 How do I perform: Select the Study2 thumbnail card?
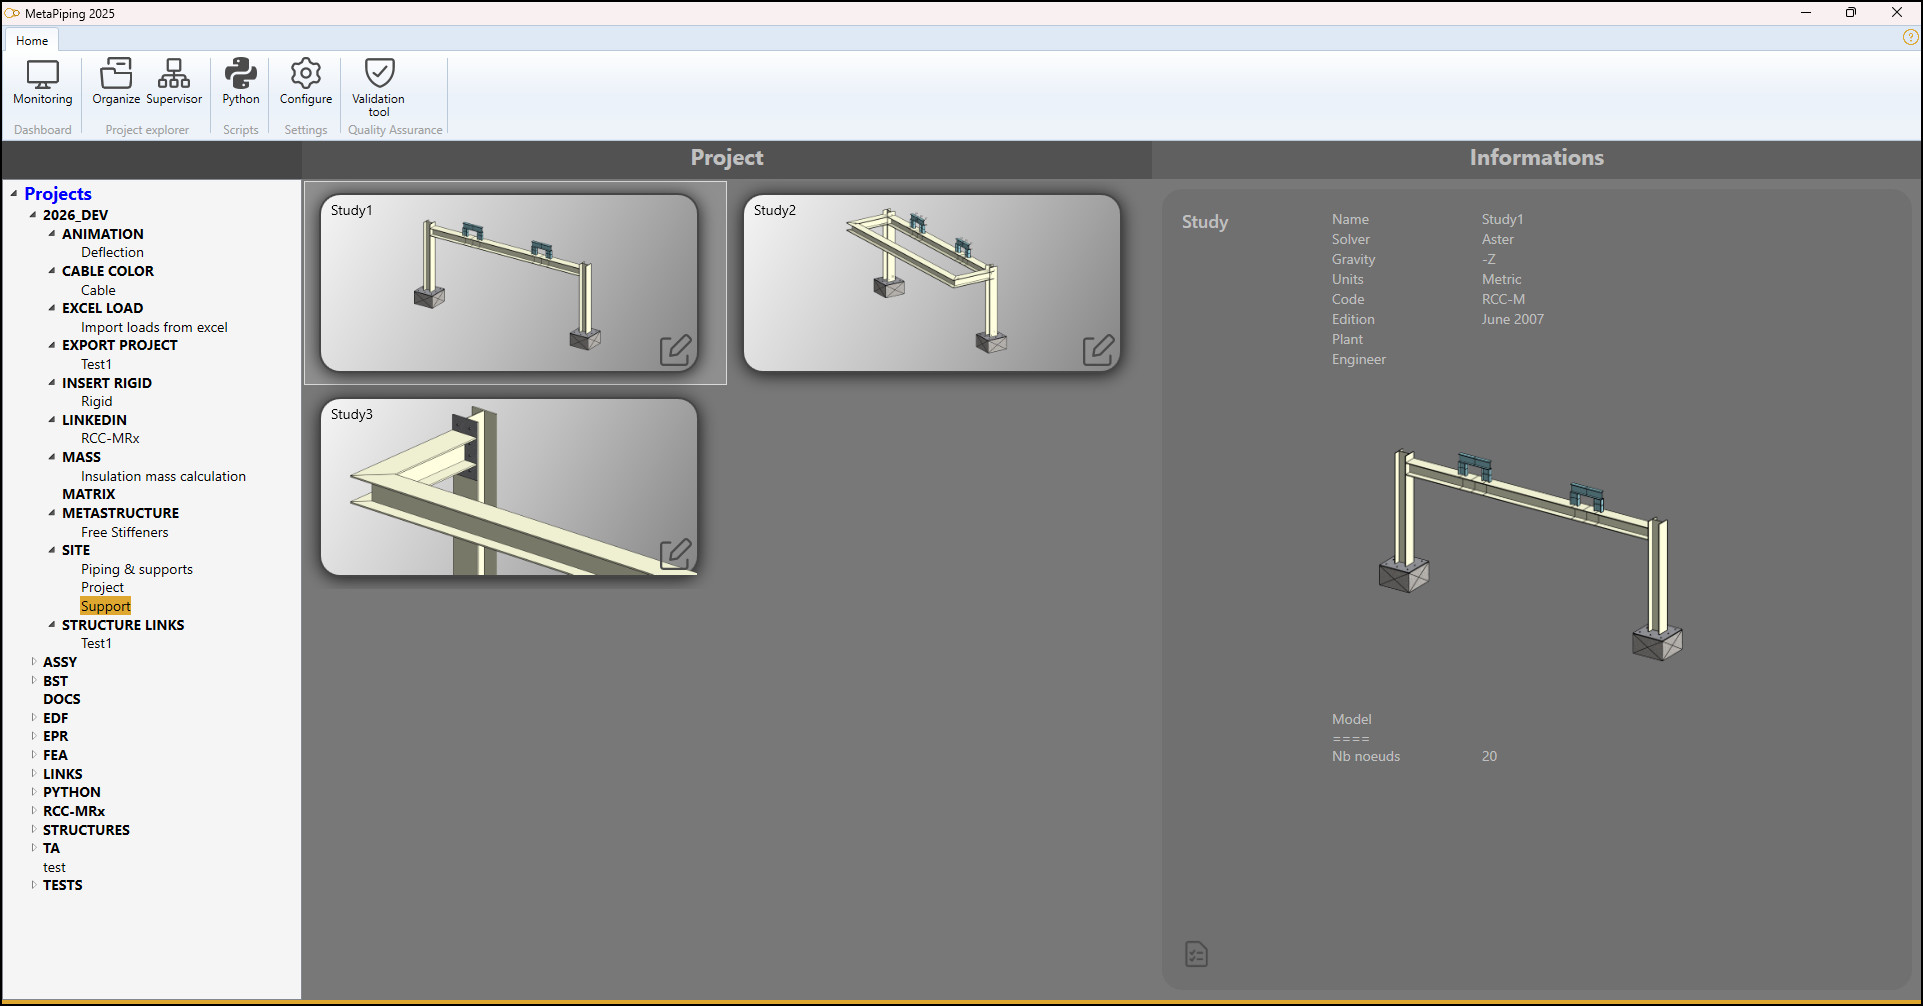click(931, 283)
